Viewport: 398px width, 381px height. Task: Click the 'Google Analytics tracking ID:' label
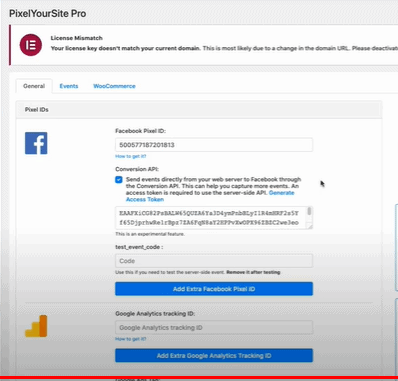click(155, 314)
